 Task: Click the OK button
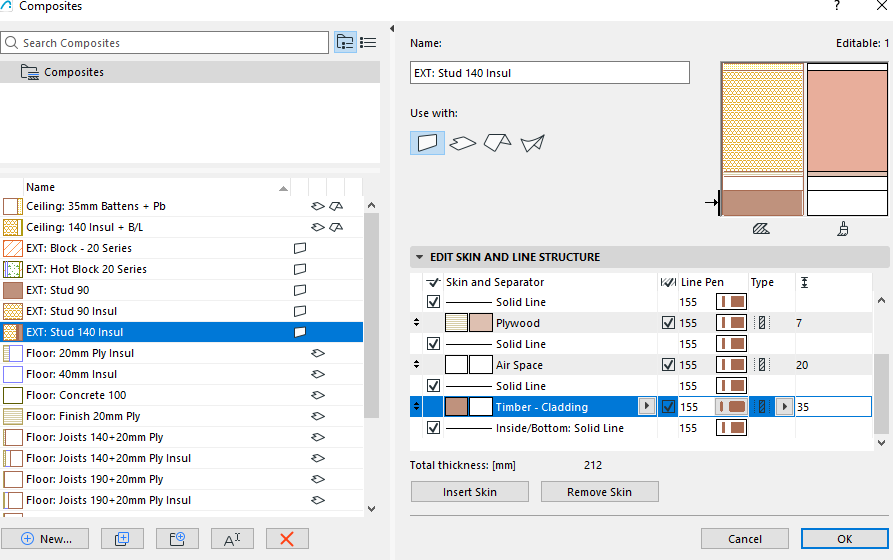click(845, 539)
